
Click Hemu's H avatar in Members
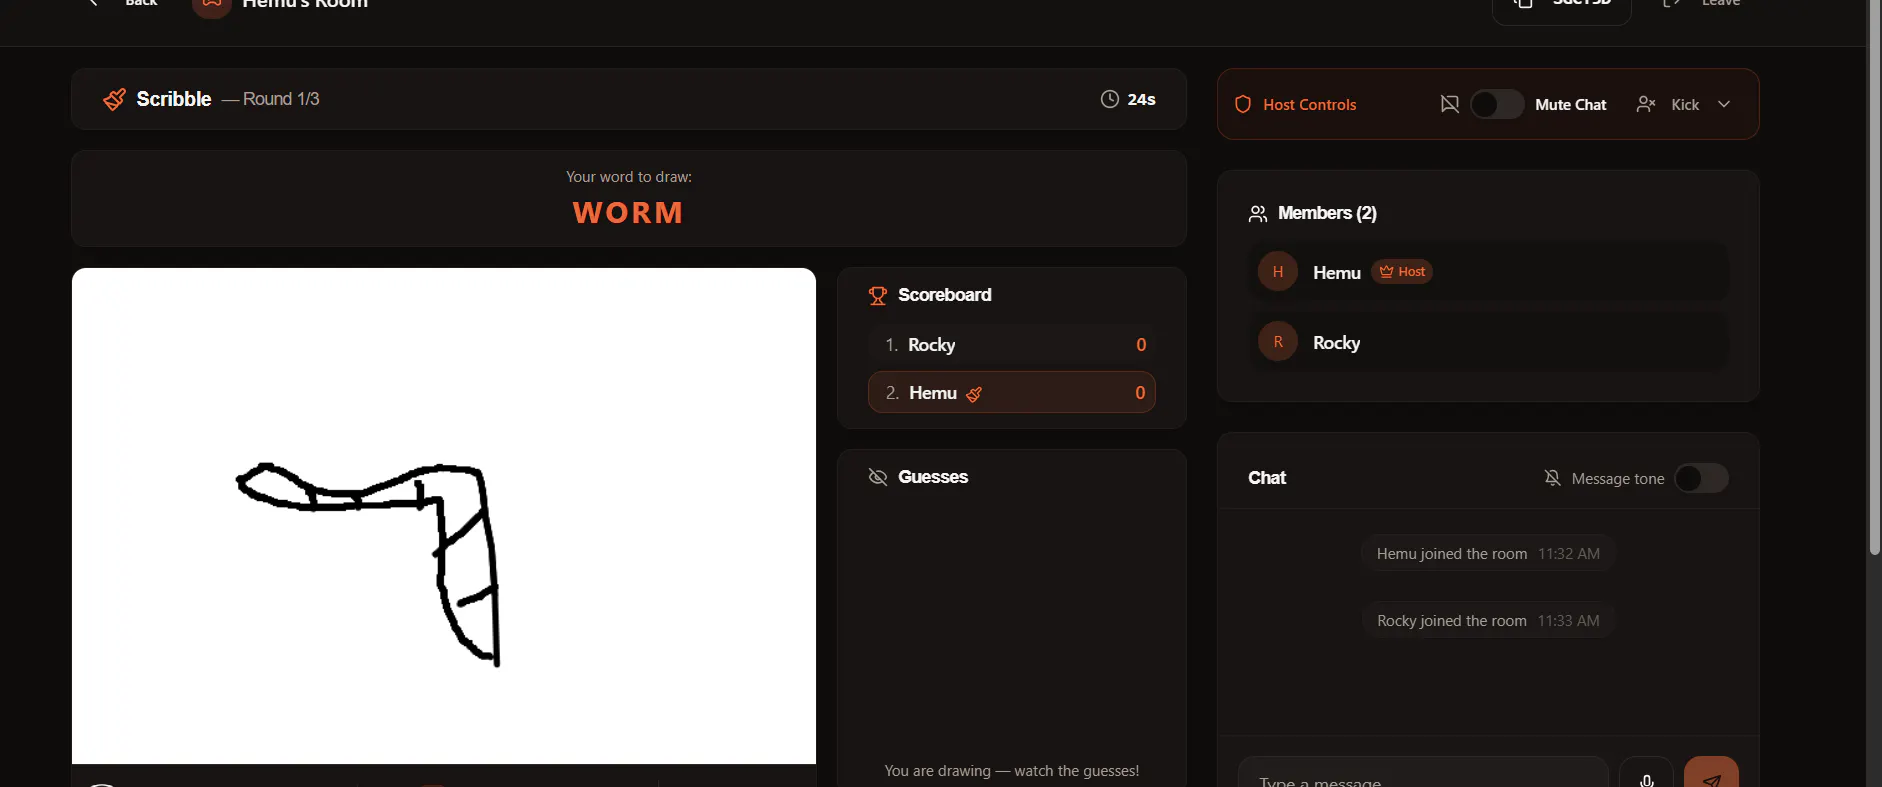point(1278,272)
